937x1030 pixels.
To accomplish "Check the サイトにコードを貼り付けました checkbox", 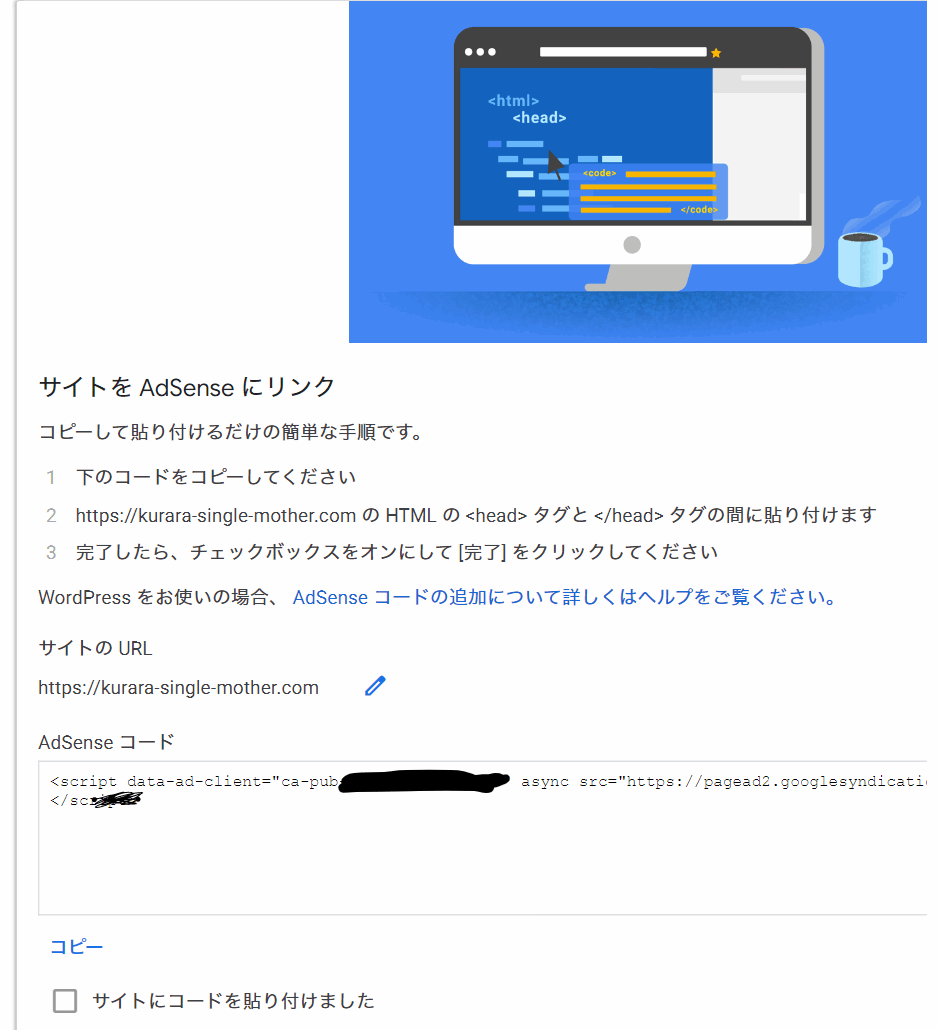I will (65, 1001).
